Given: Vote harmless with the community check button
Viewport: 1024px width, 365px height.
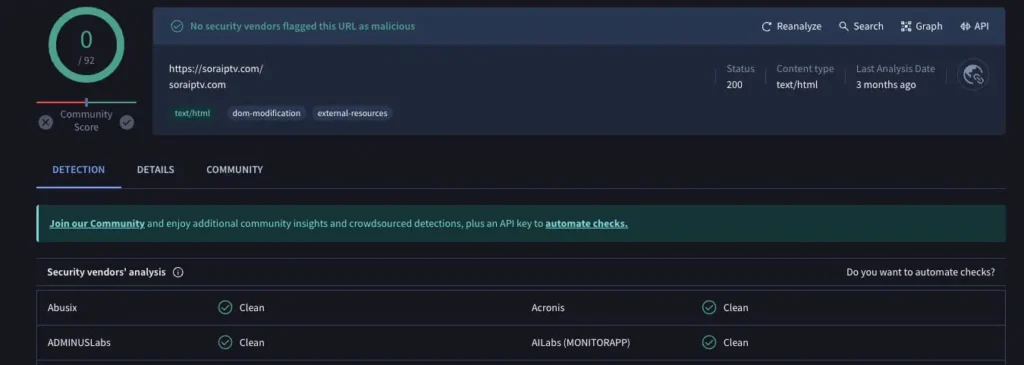Looking at the screenshot, I should [127, 122].
